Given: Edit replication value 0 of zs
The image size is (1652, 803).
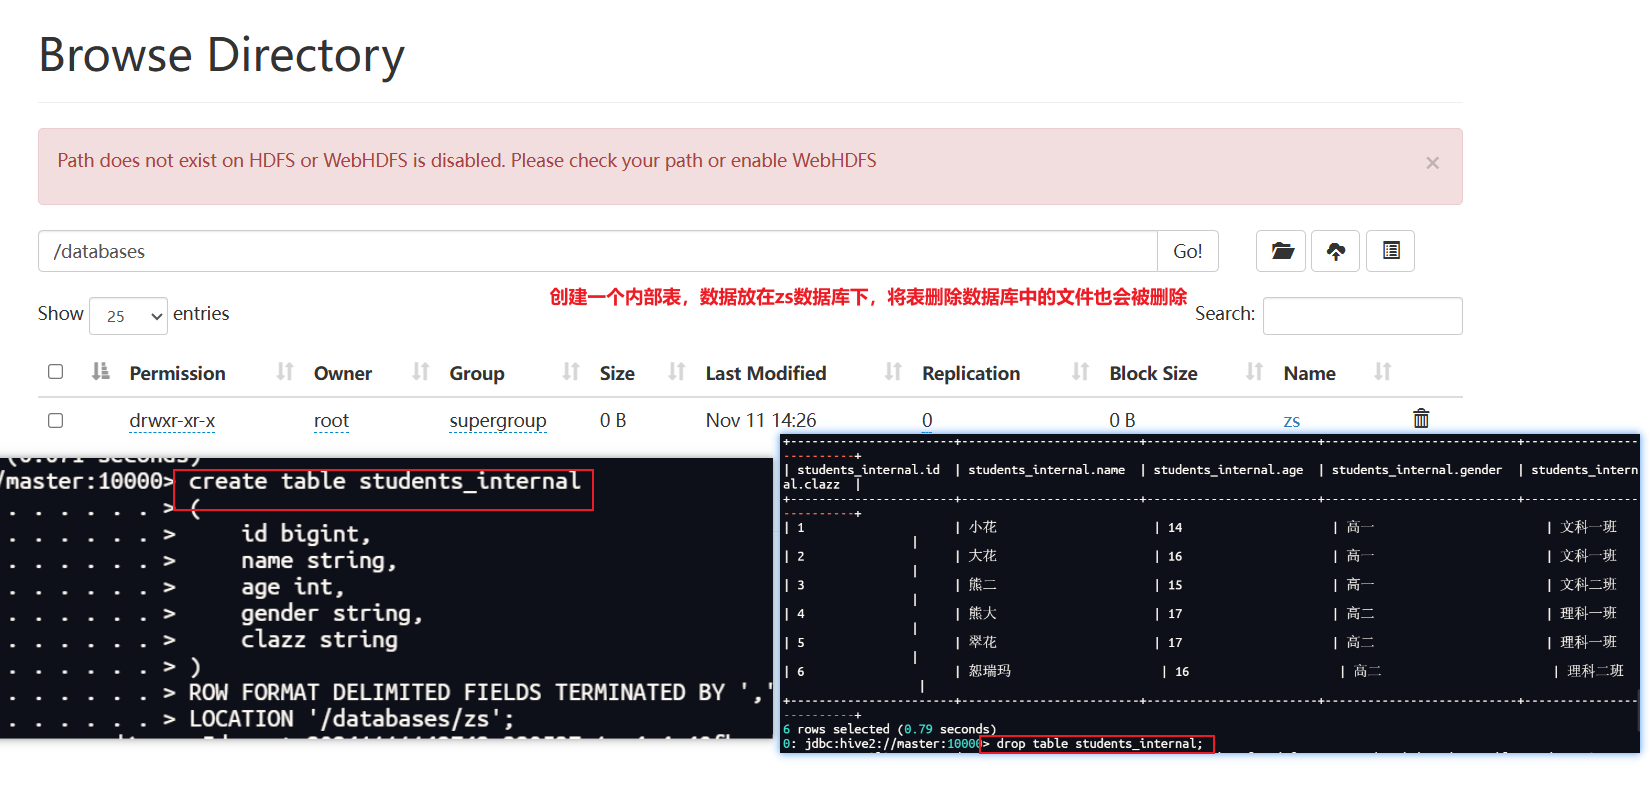Looking at the screenshot, I should pos(927,421).
